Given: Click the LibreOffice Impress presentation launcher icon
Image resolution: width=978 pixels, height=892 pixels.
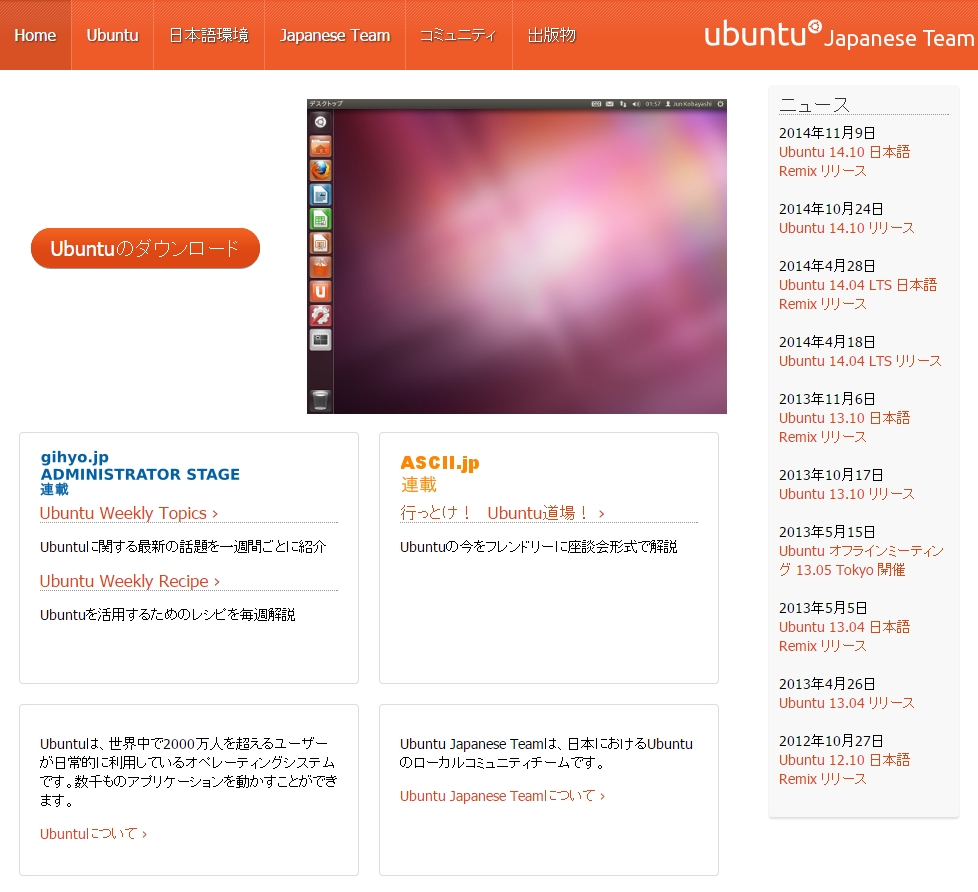Looking at the screenshot, I should 321,243.
